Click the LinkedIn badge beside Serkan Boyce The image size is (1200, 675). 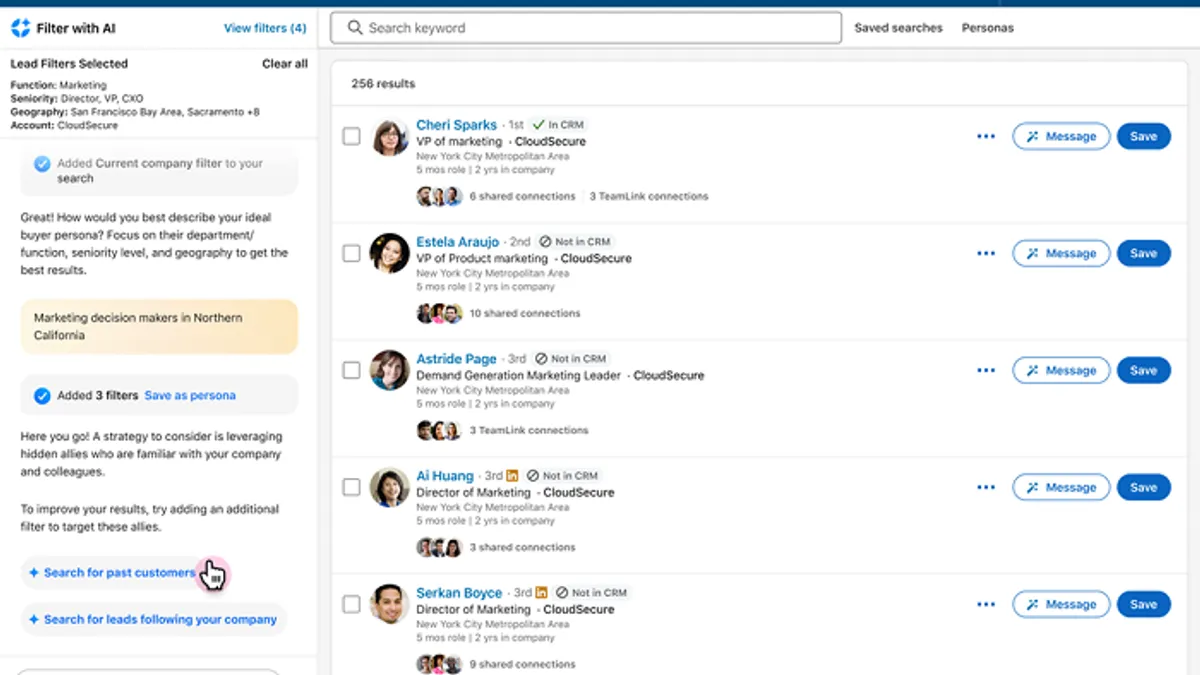click(x=542, y=593)
